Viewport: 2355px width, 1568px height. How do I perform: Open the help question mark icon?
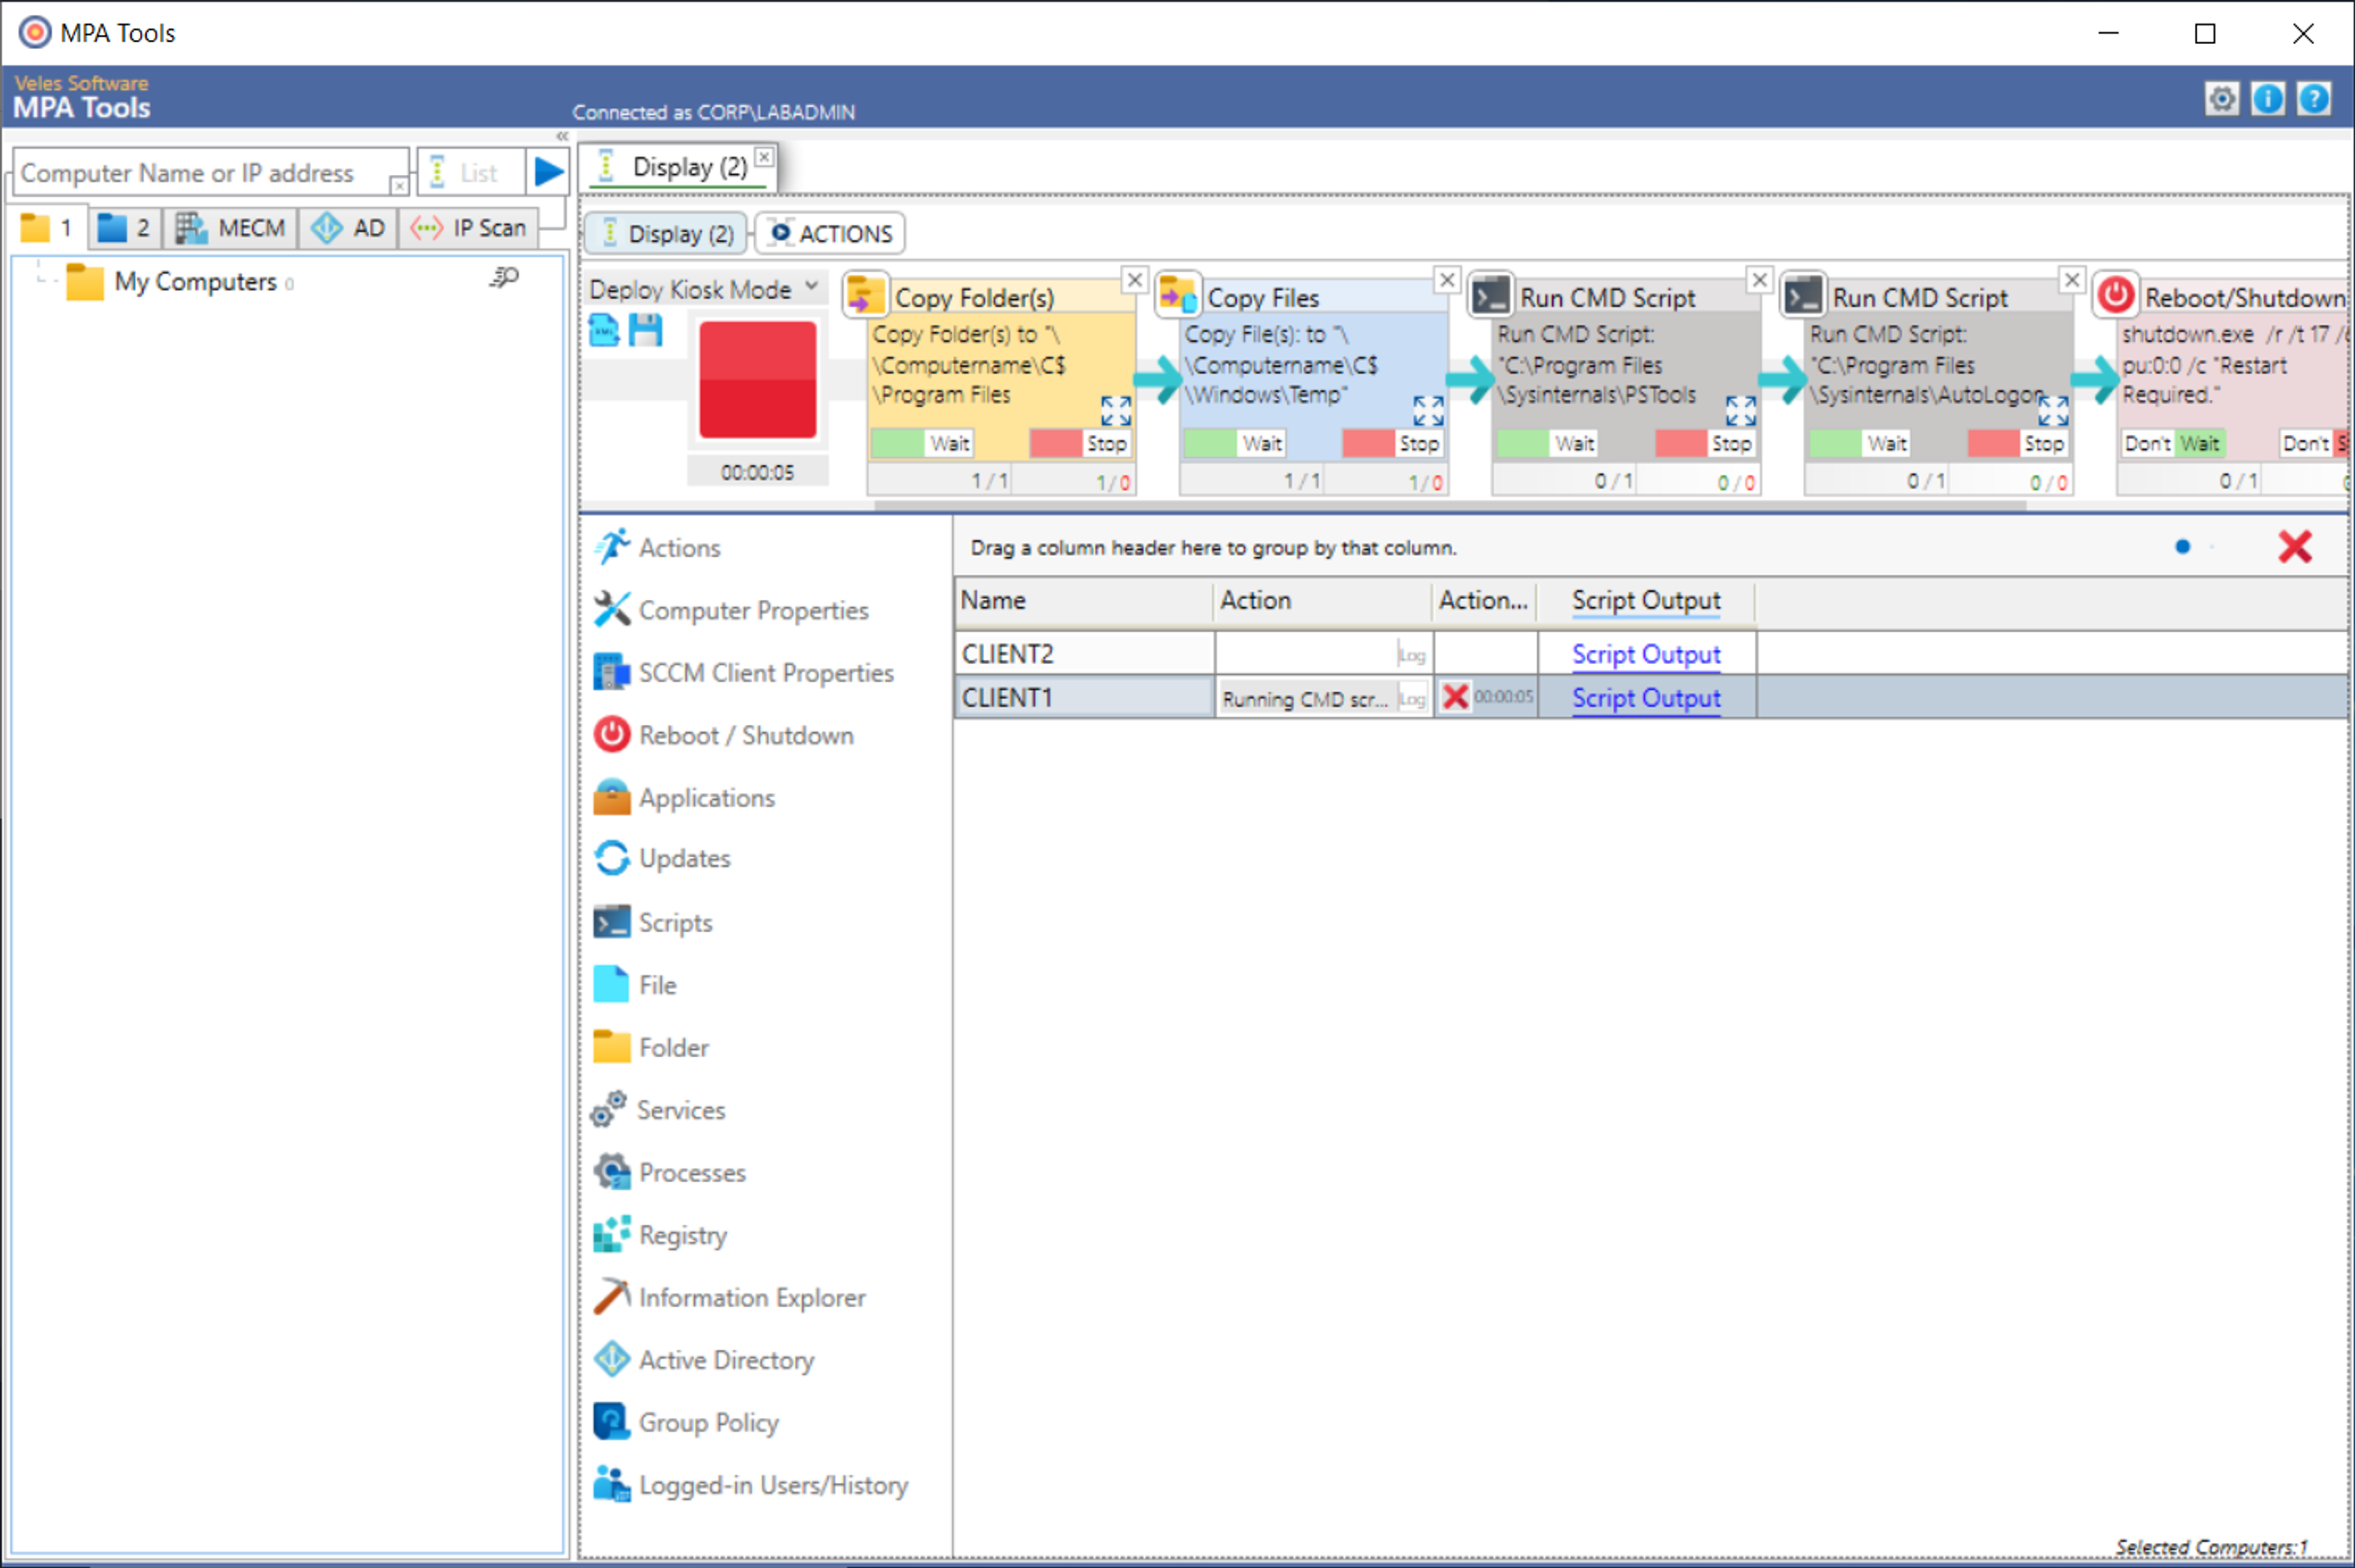[x=2313, y=98]
